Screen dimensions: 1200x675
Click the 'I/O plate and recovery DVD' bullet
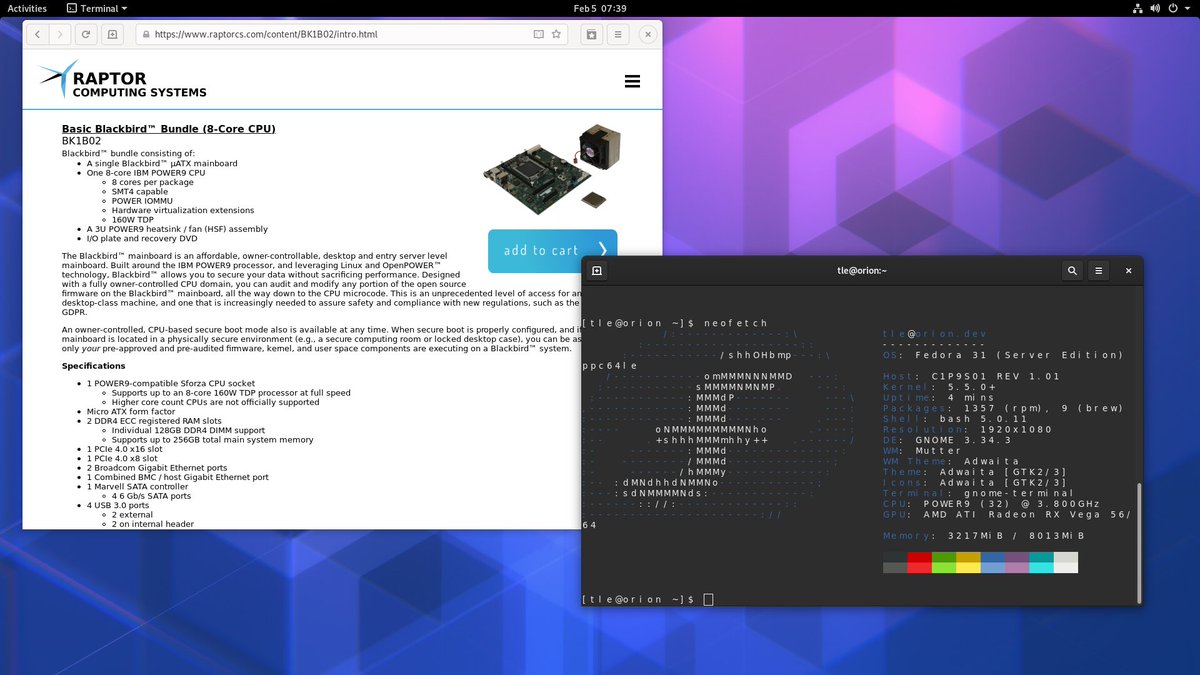(x=144, y=239)
